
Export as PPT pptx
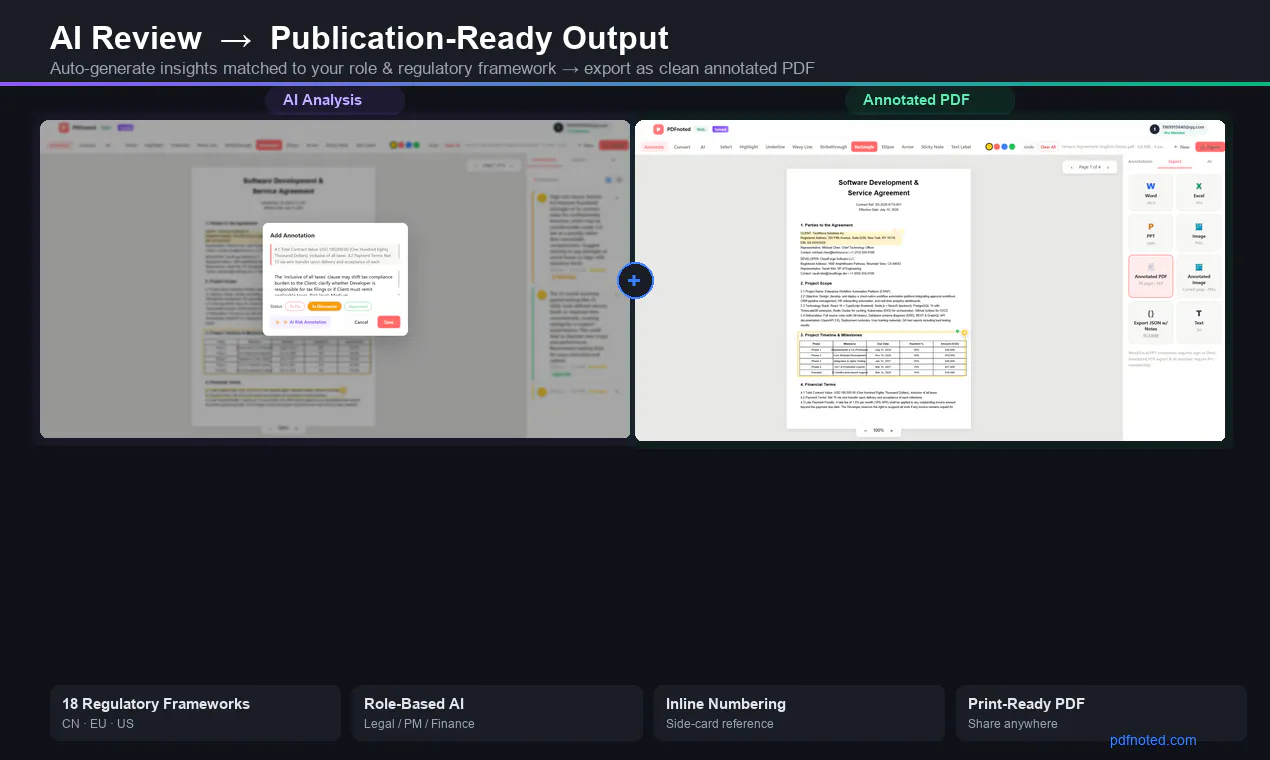coord(1150,232)
